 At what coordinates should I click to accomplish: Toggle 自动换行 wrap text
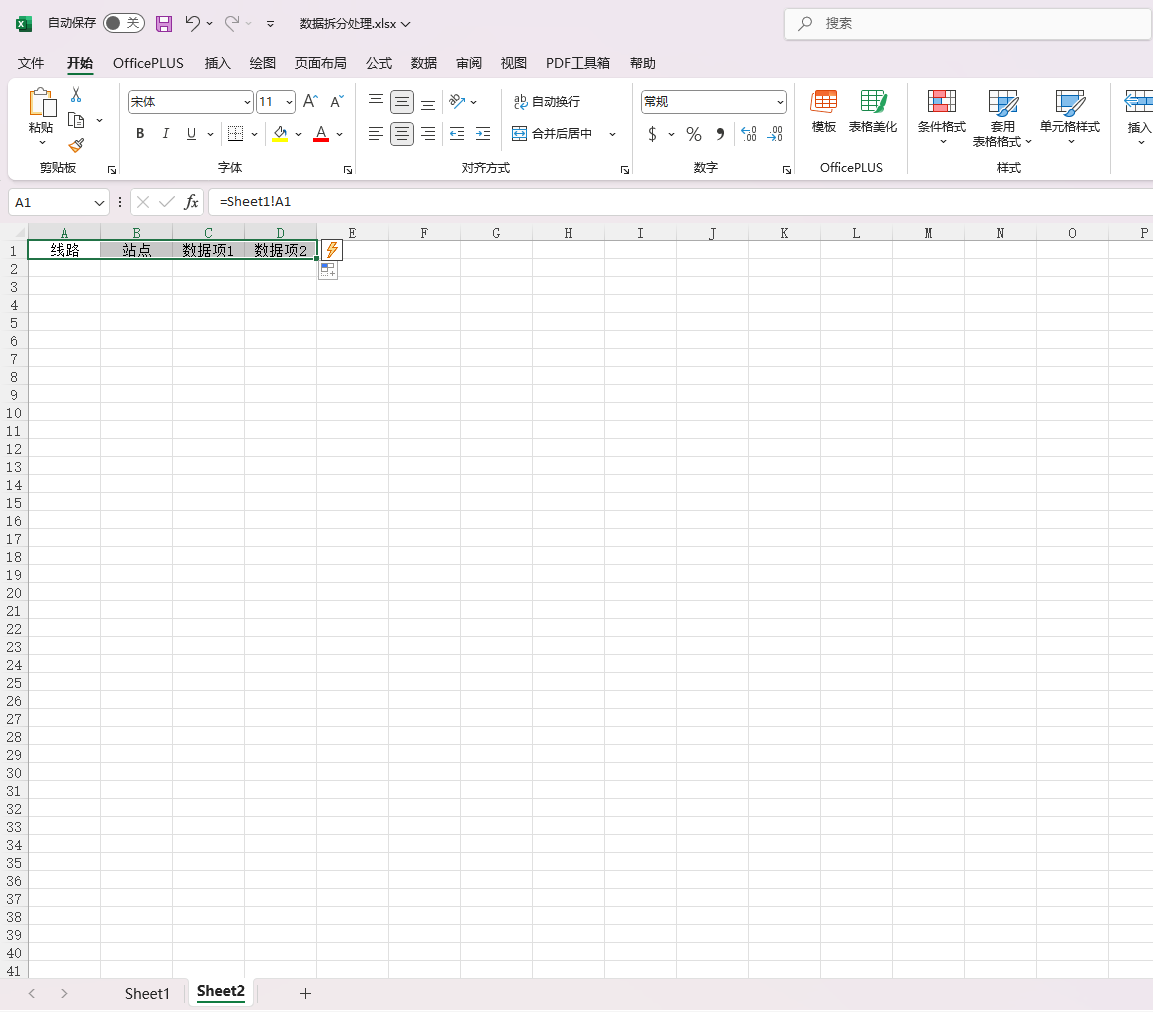546,101
